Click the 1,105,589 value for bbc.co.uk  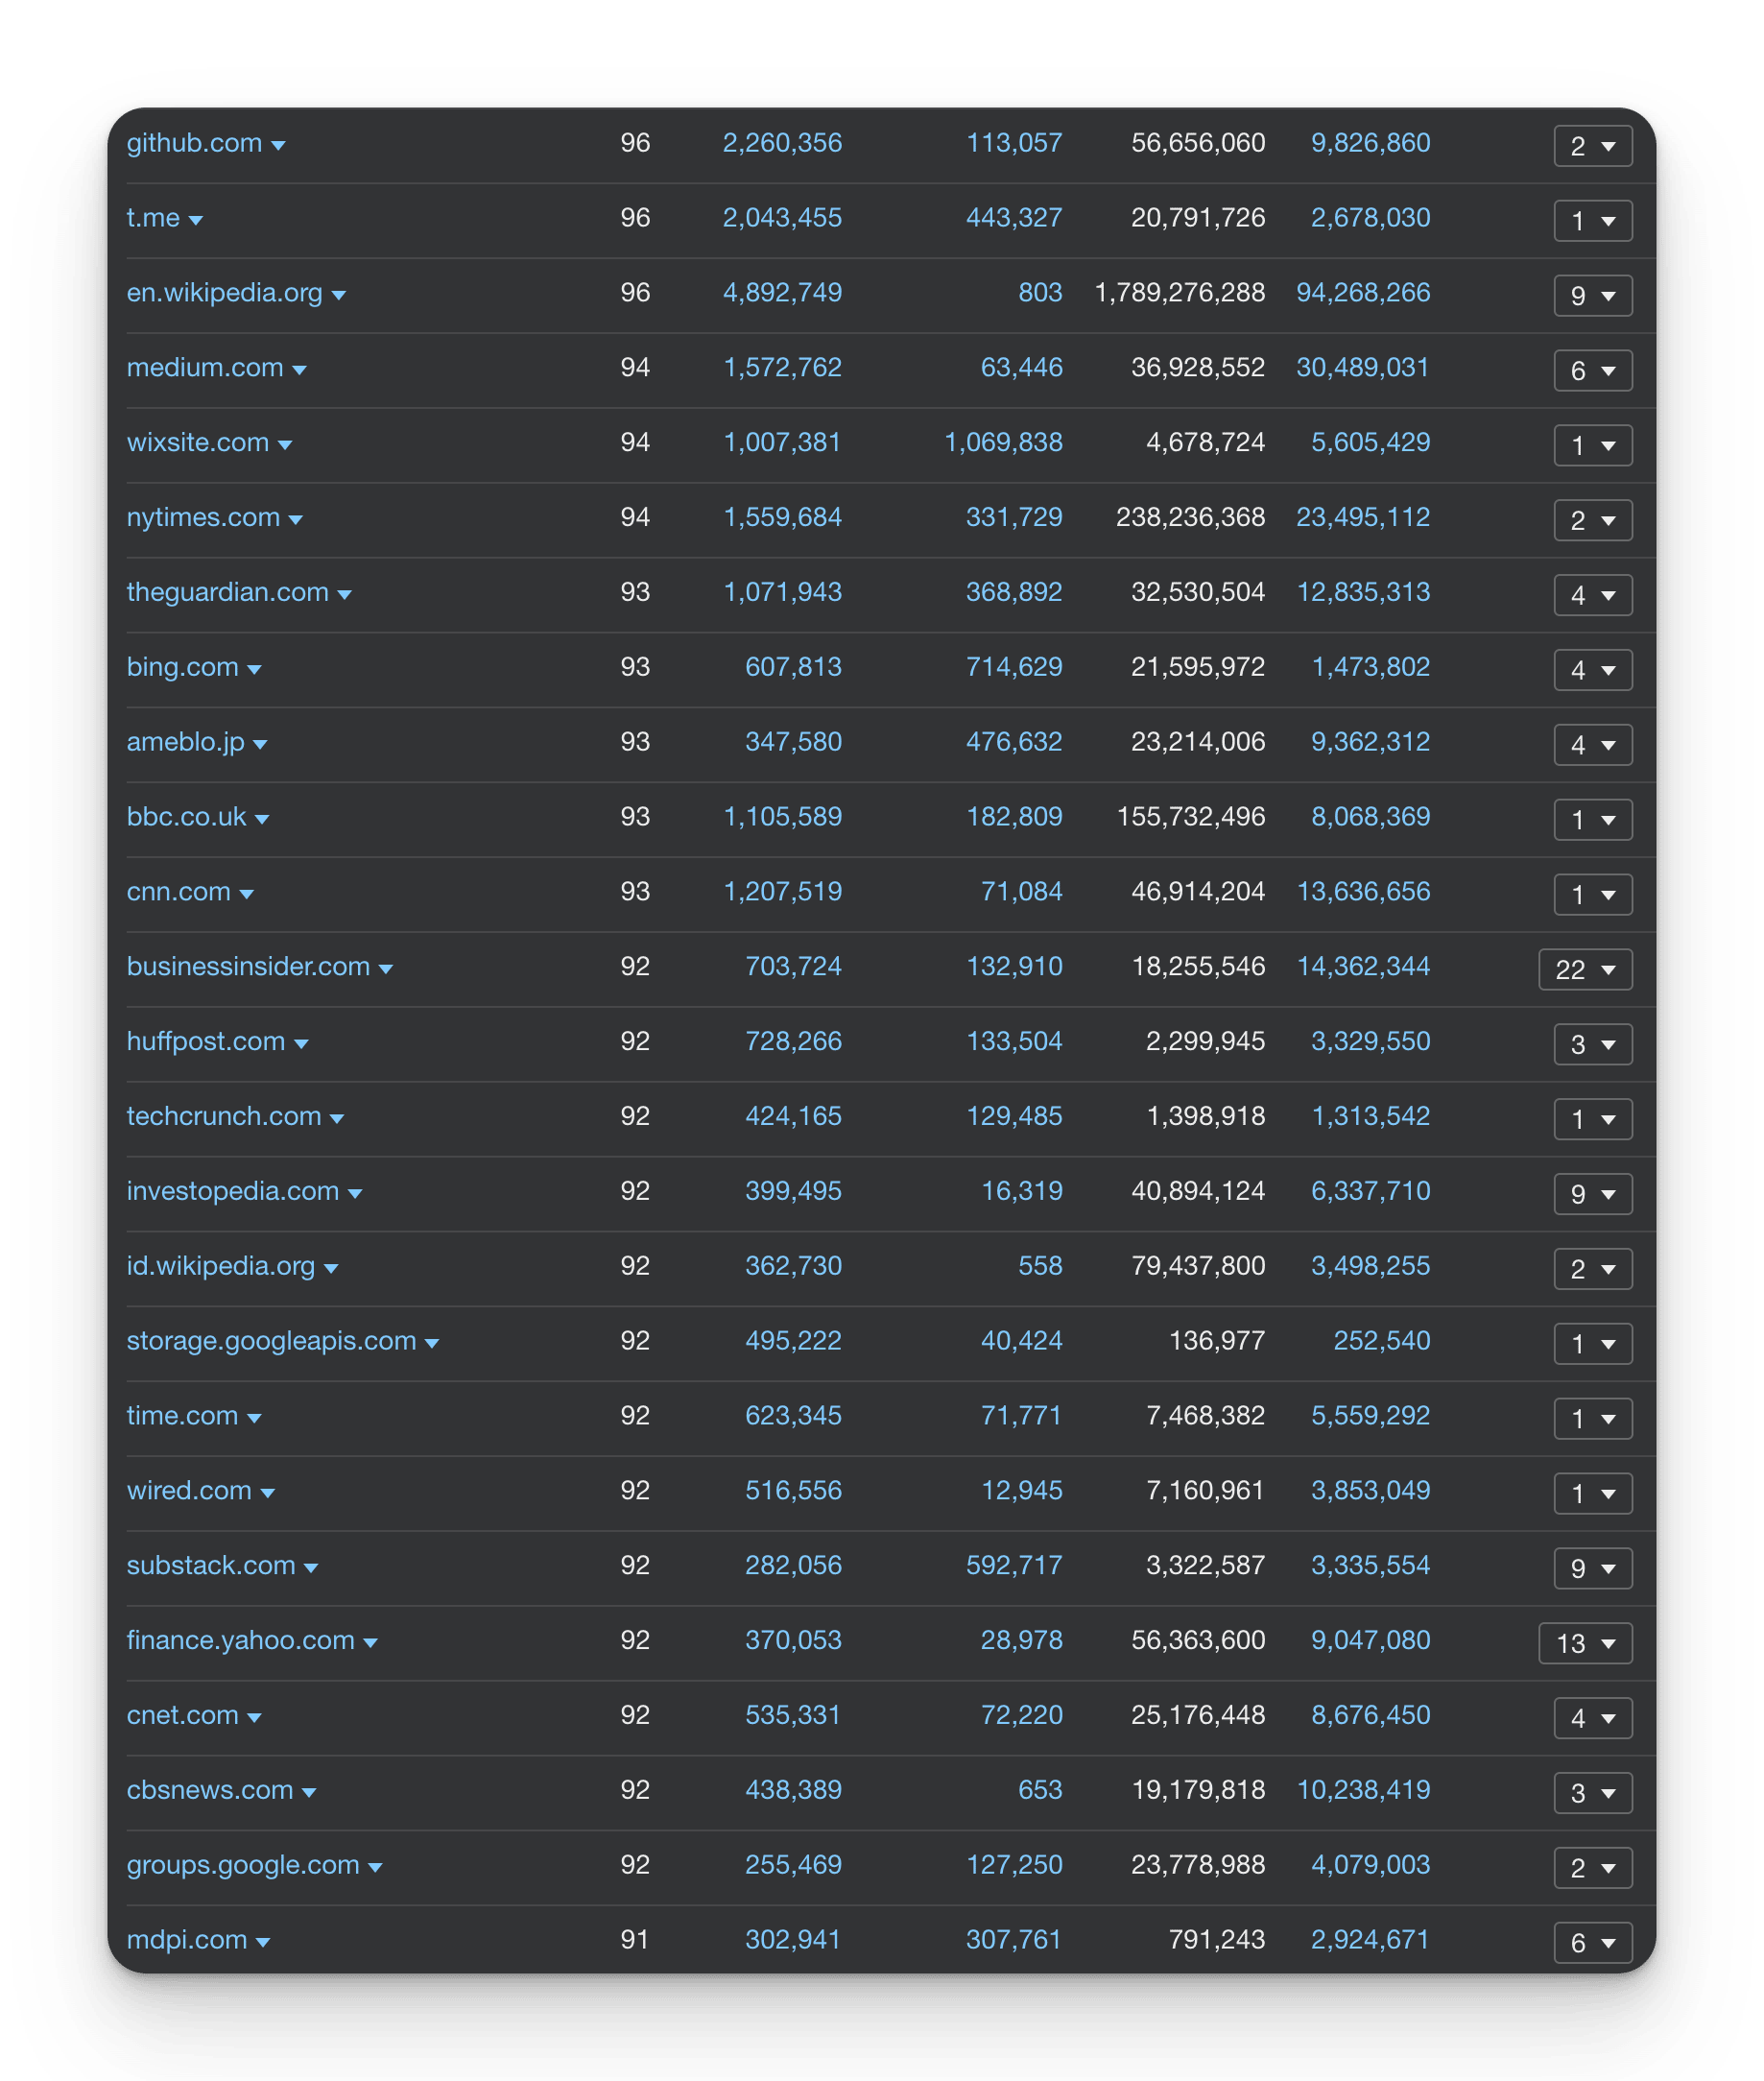point(782,817)
